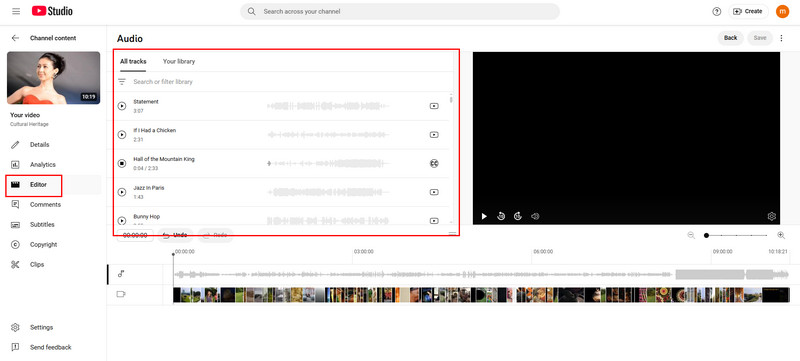Click the Back button
The height and width of the screenshot is (361, 800).
(x=731, y=38)
